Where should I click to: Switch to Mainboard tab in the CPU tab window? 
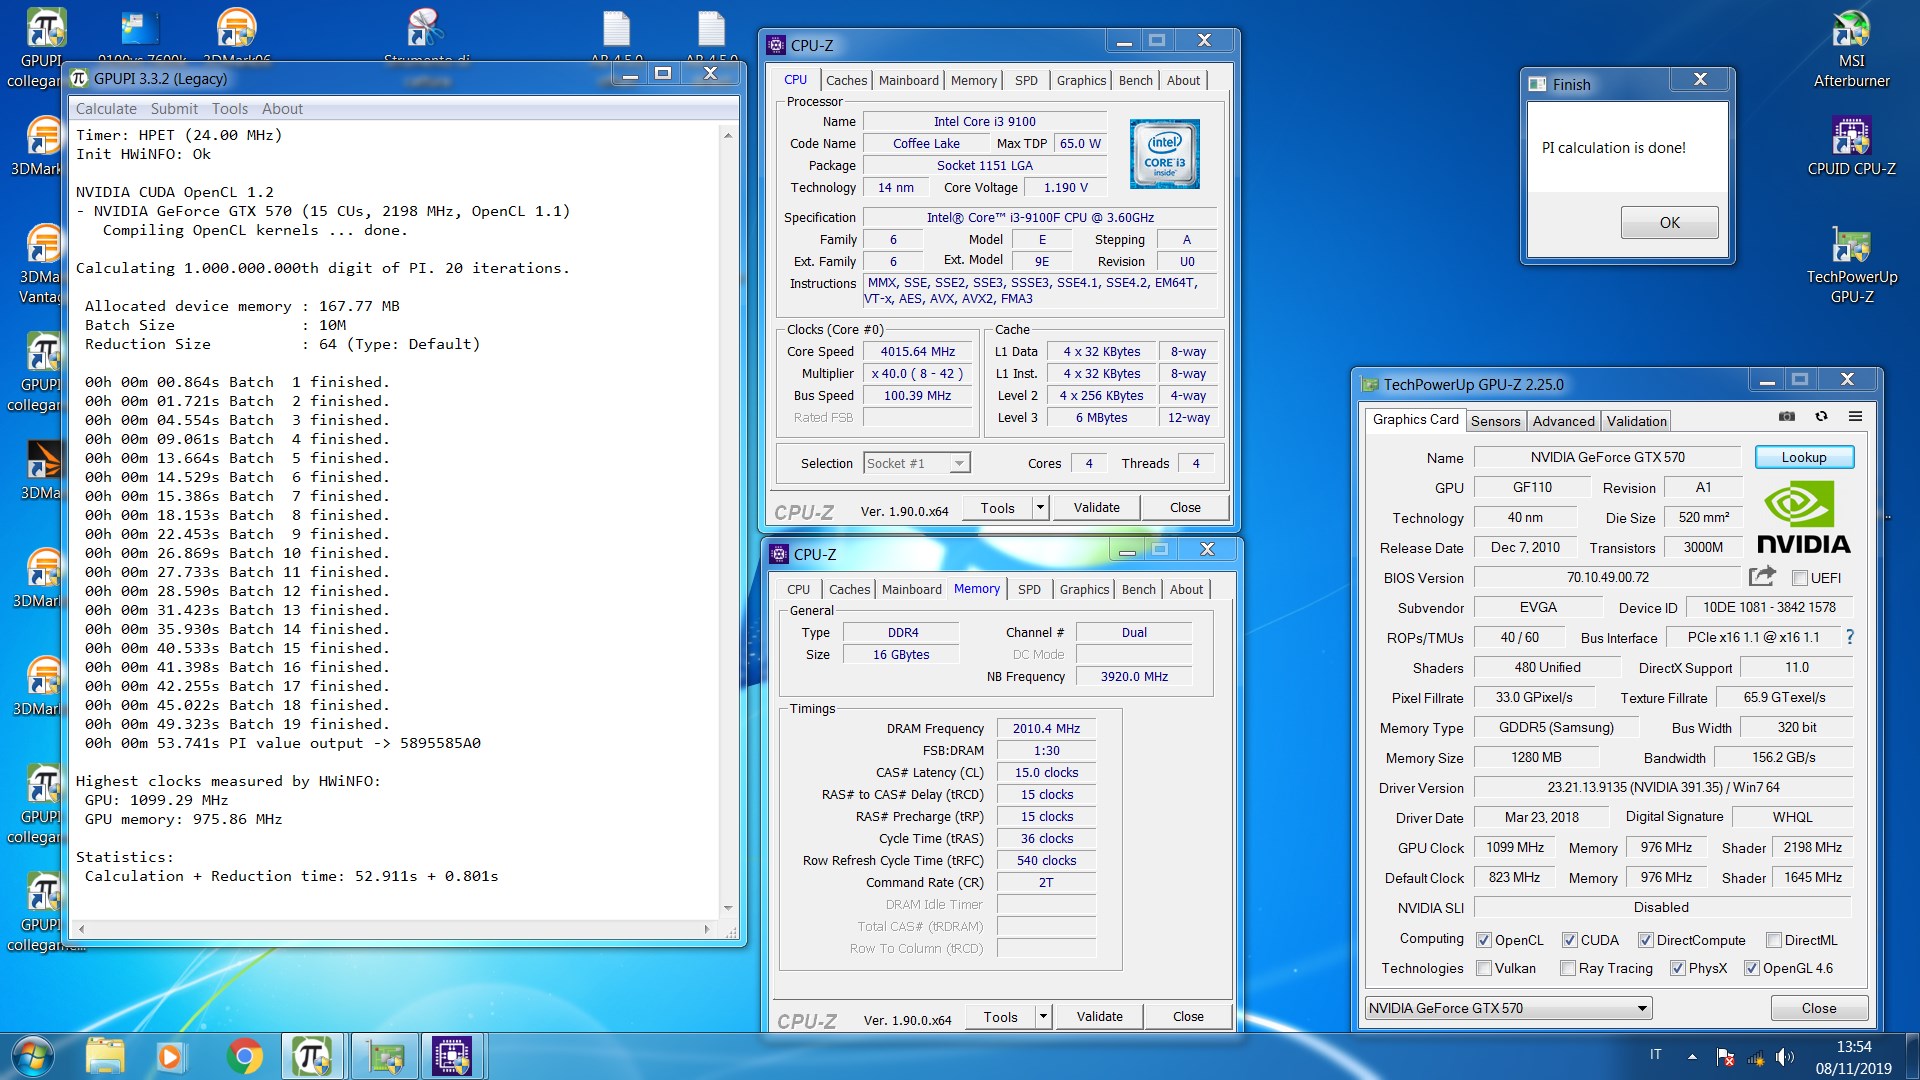(x=909, y=80)
